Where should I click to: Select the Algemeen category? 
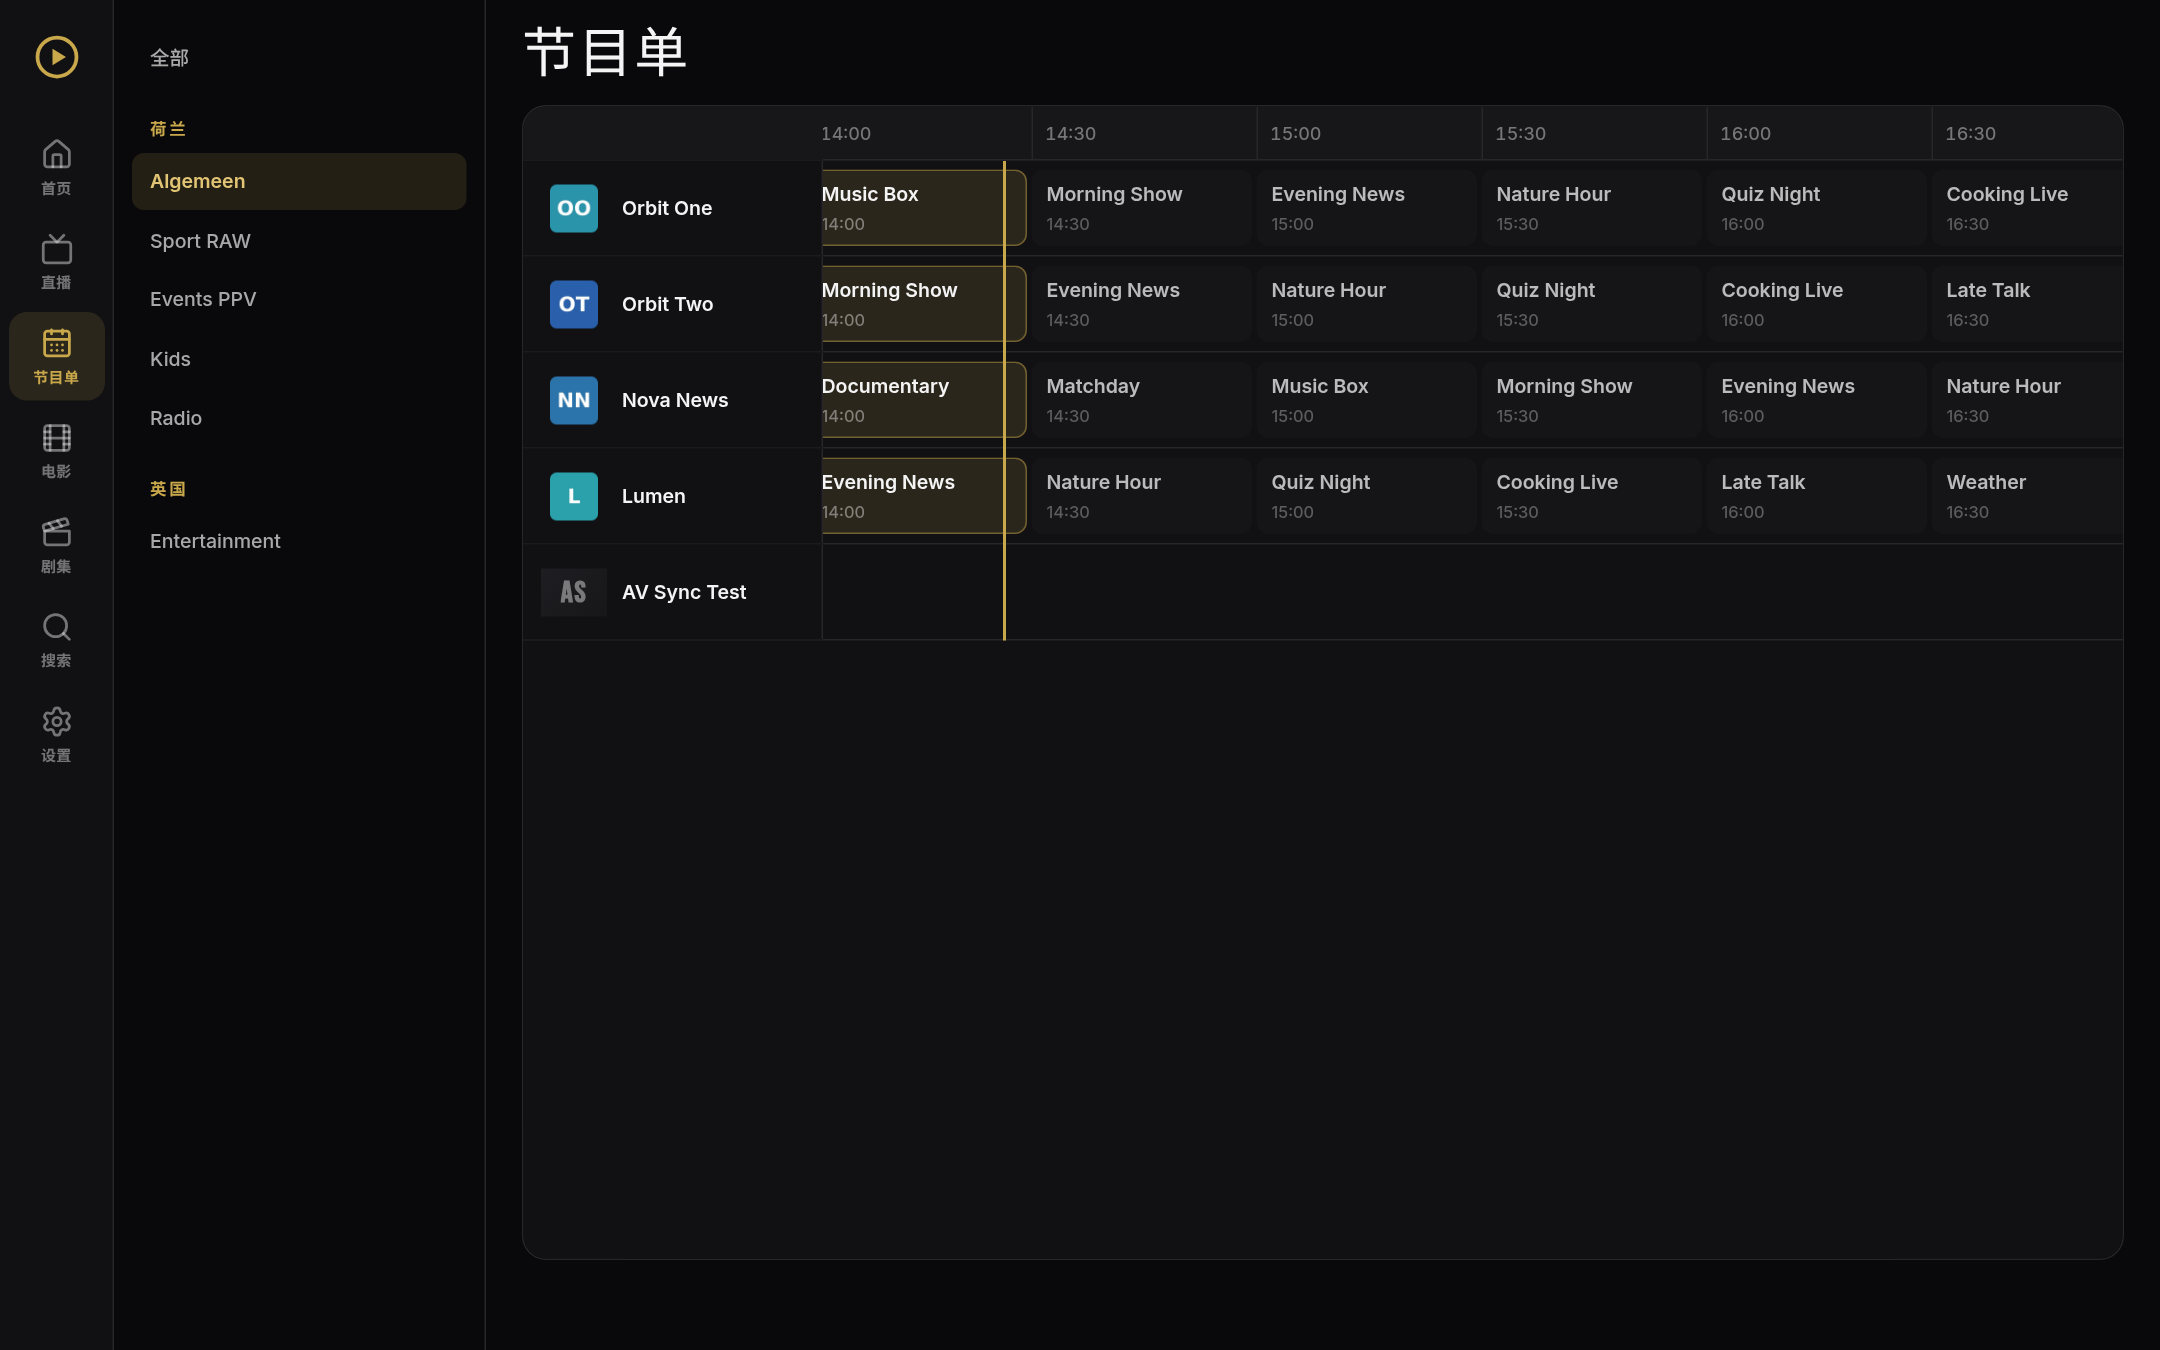299,181
